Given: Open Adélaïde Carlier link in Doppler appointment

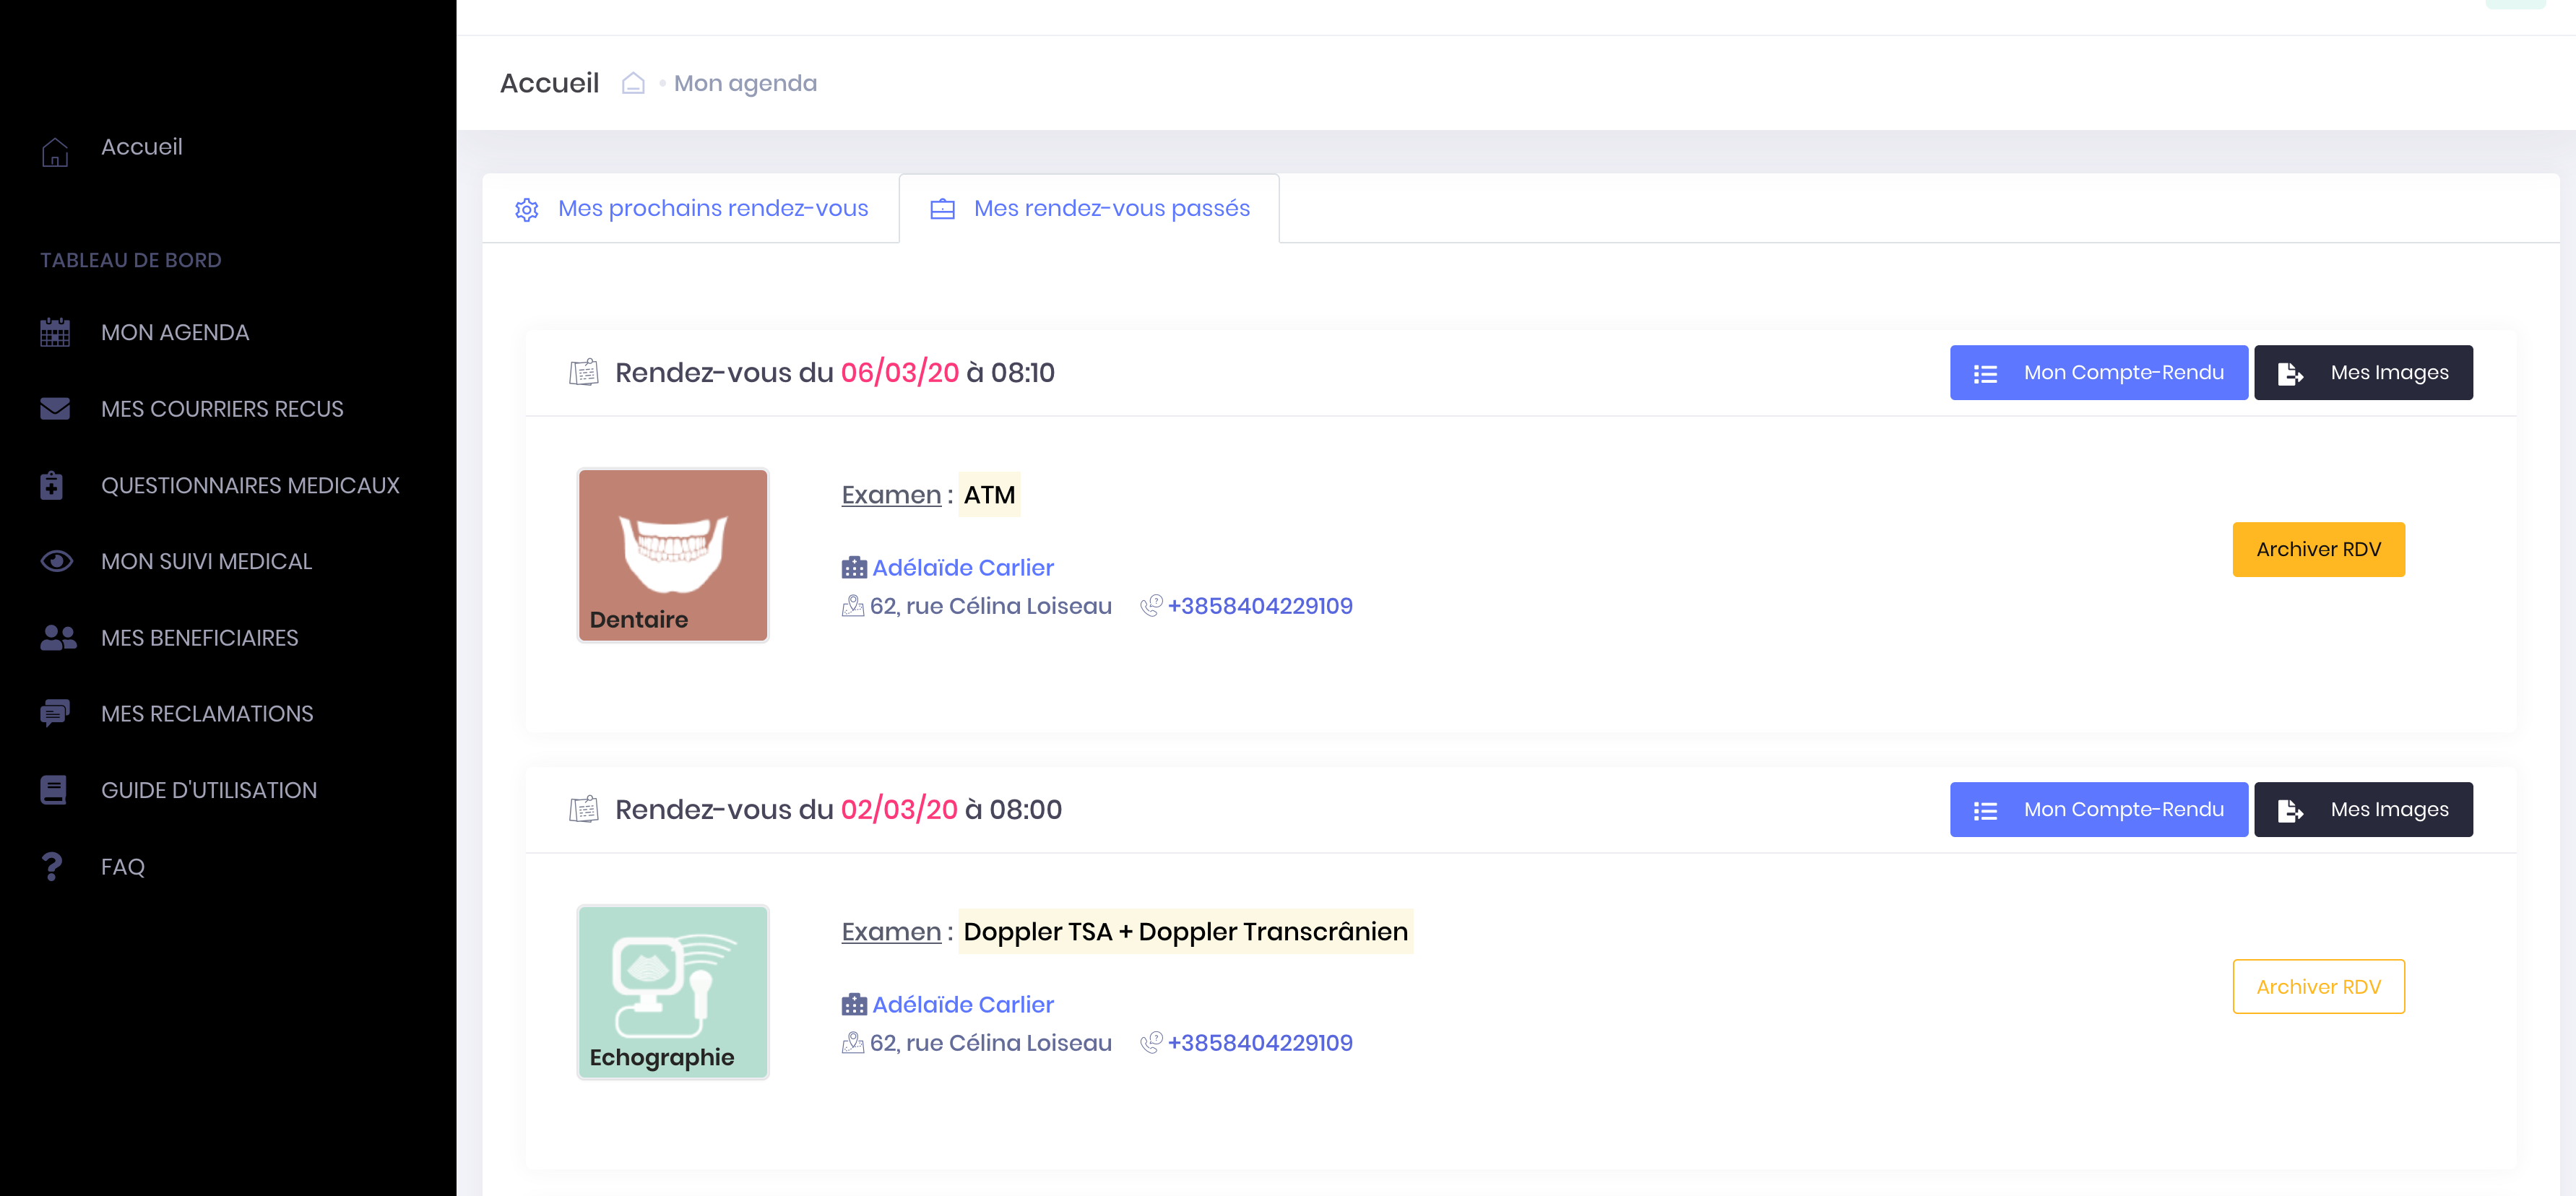Looking at the screenshot, I should click(962, 1005).
